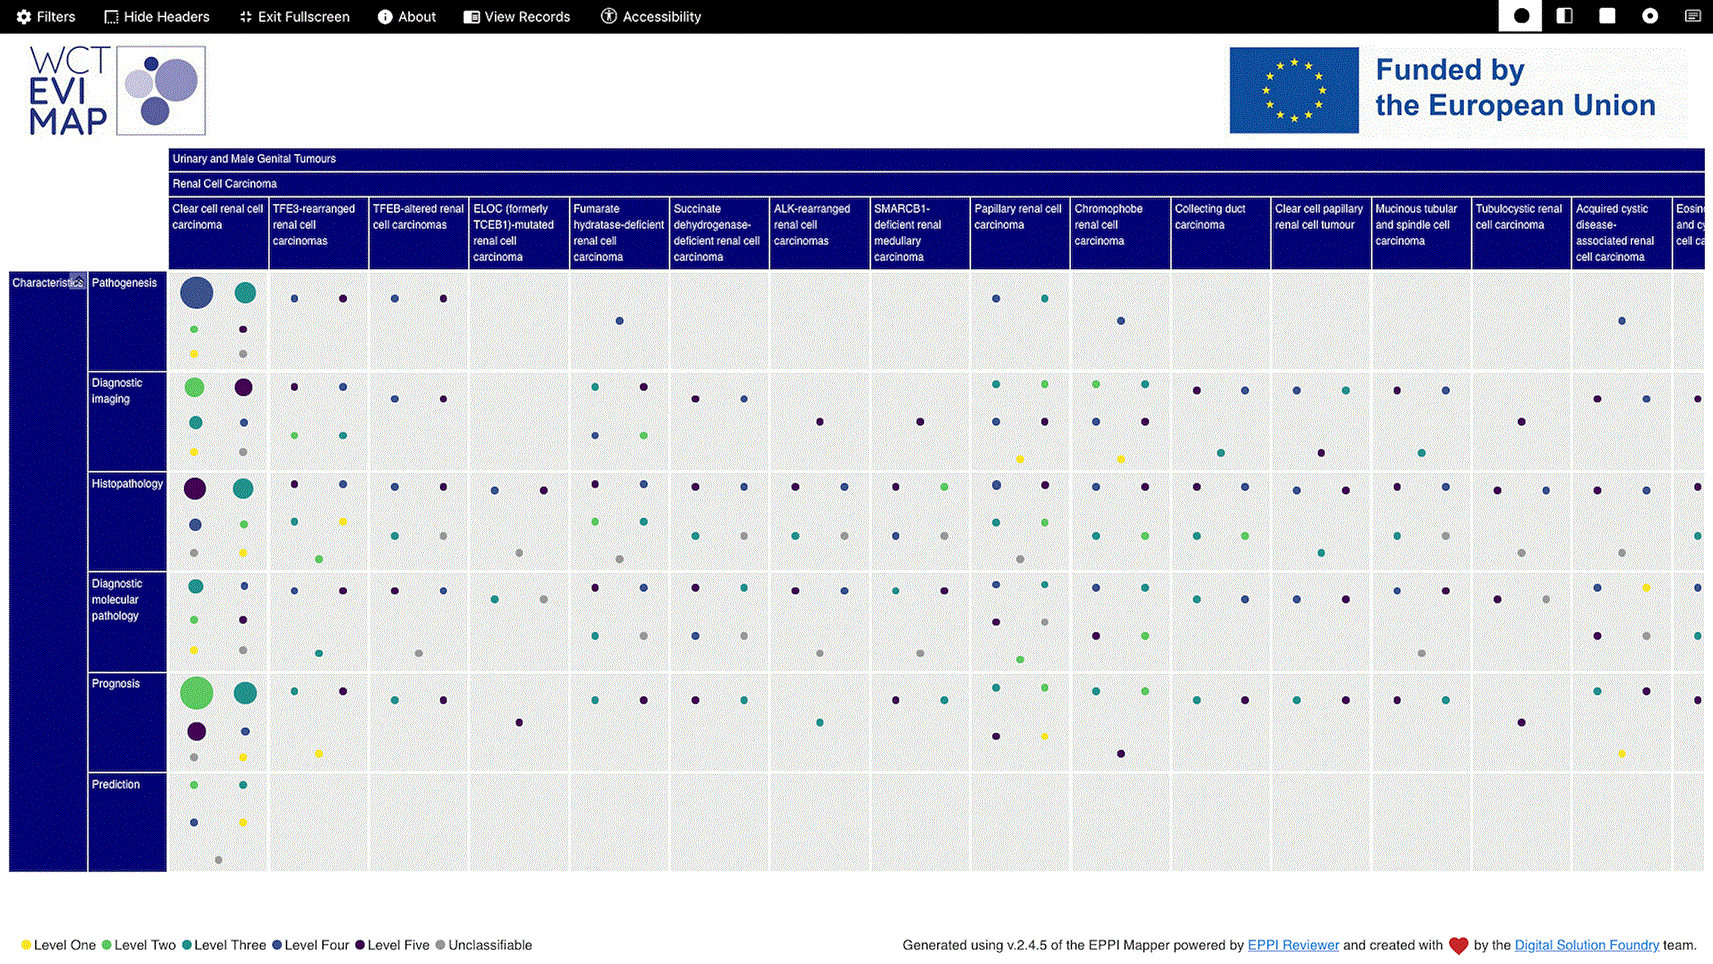
Task: Switch to the split half-panel view icon
Action: (1564, 16)
